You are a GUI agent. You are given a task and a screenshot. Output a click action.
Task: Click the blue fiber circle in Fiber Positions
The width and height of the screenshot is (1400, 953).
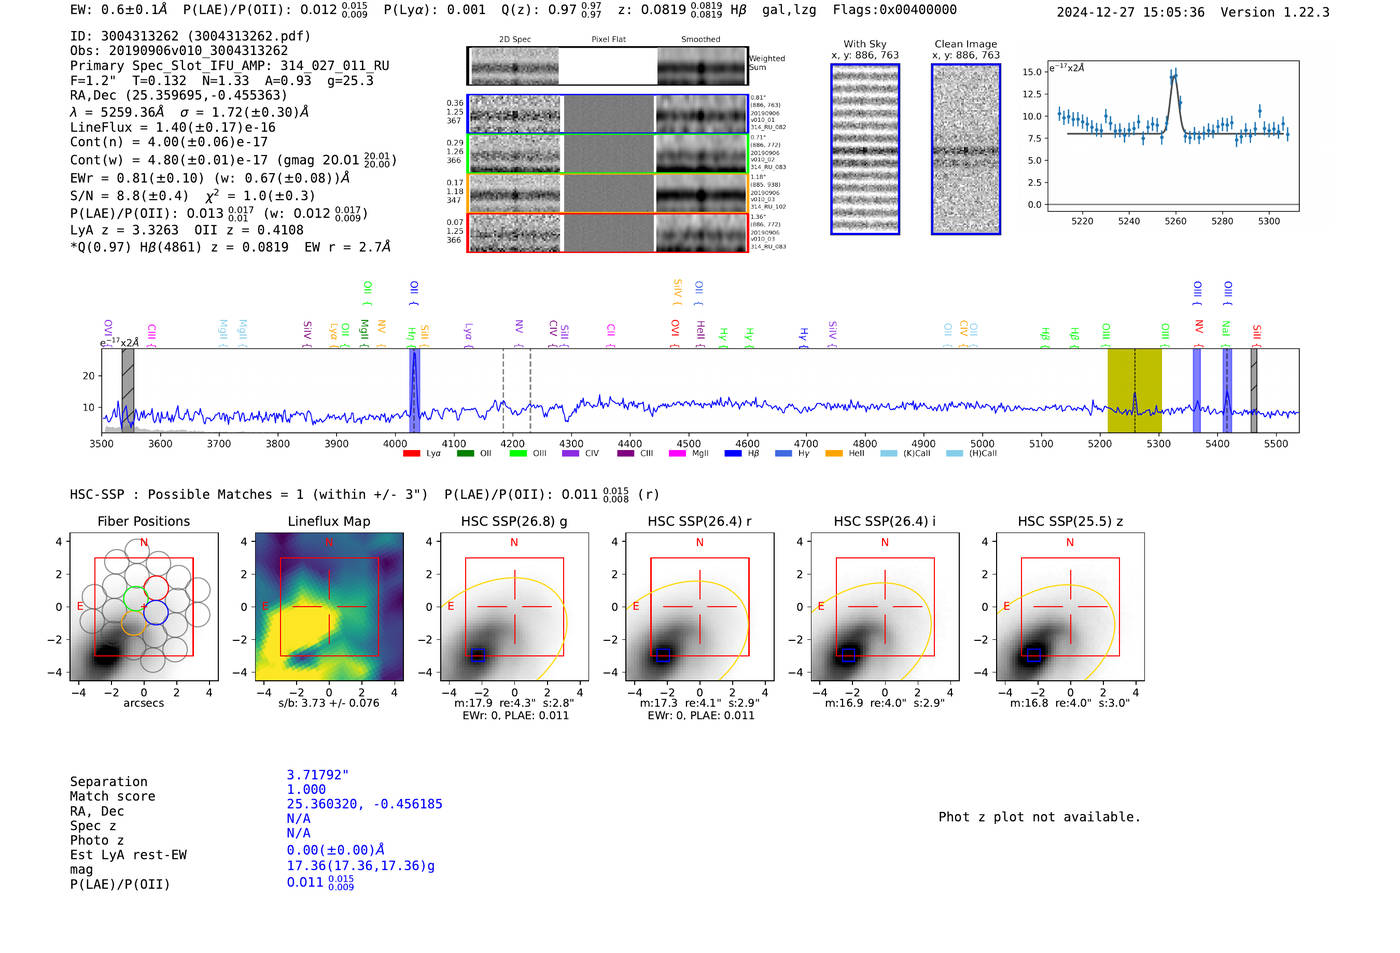click(155, 613)
